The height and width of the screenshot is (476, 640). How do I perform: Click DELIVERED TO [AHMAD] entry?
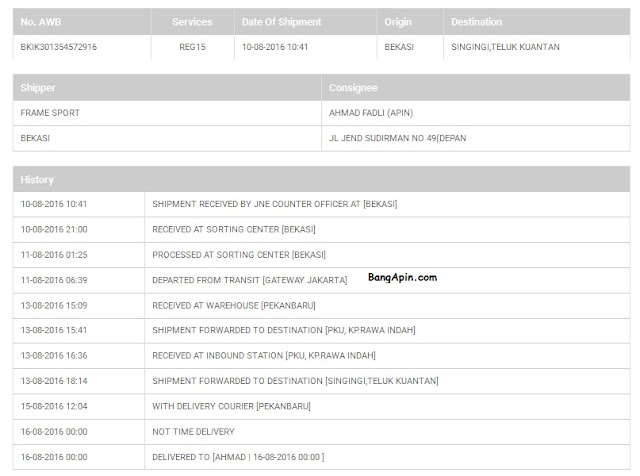238,457
